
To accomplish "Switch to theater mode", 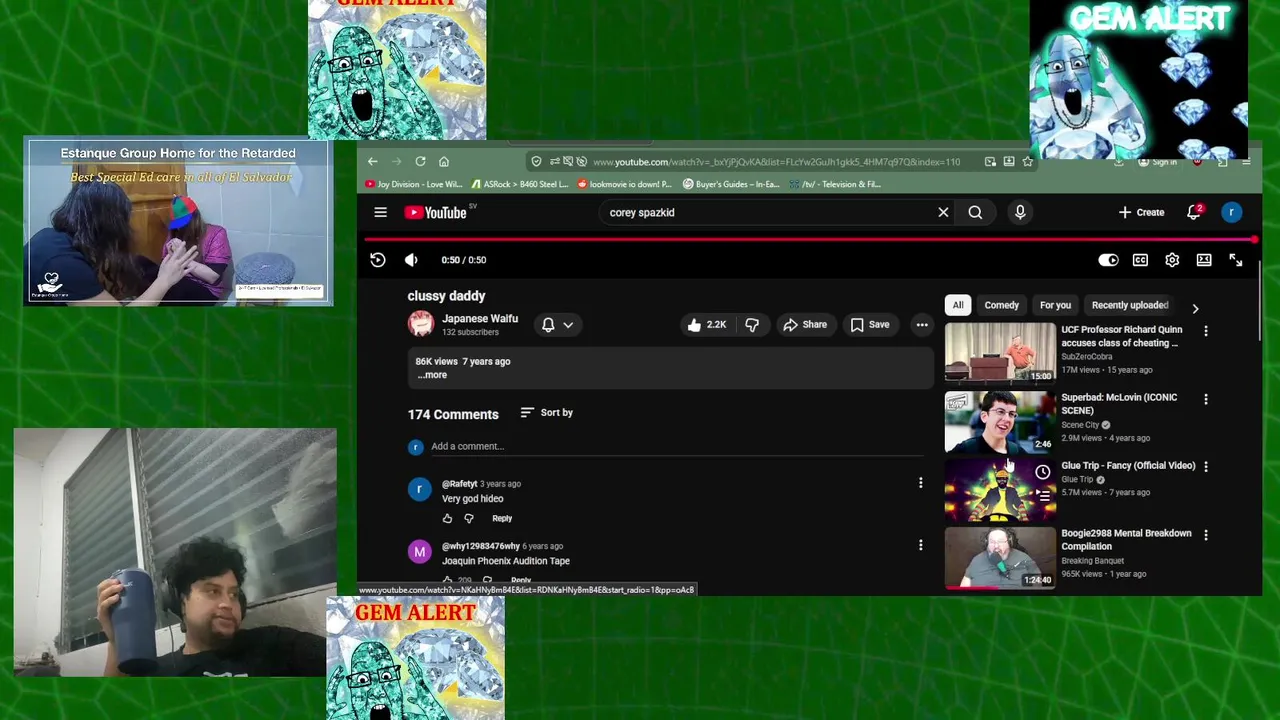I will click(1204, 260).
